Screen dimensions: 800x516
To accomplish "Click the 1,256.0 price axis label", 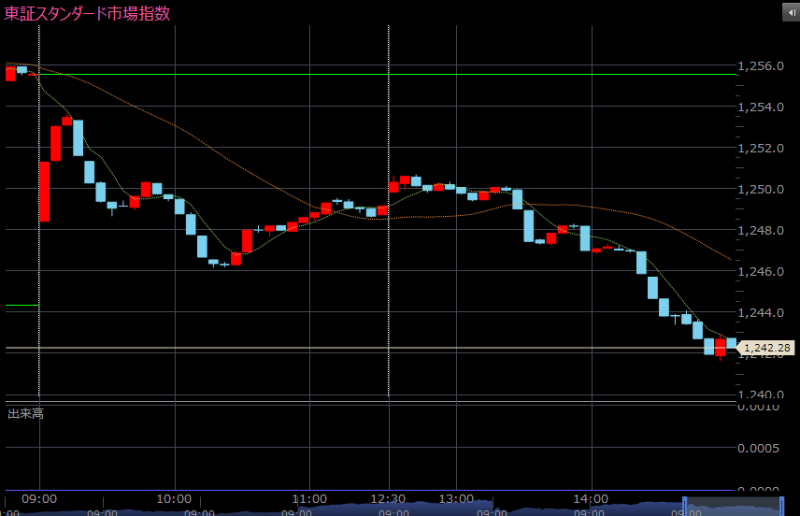I will 761,66.
